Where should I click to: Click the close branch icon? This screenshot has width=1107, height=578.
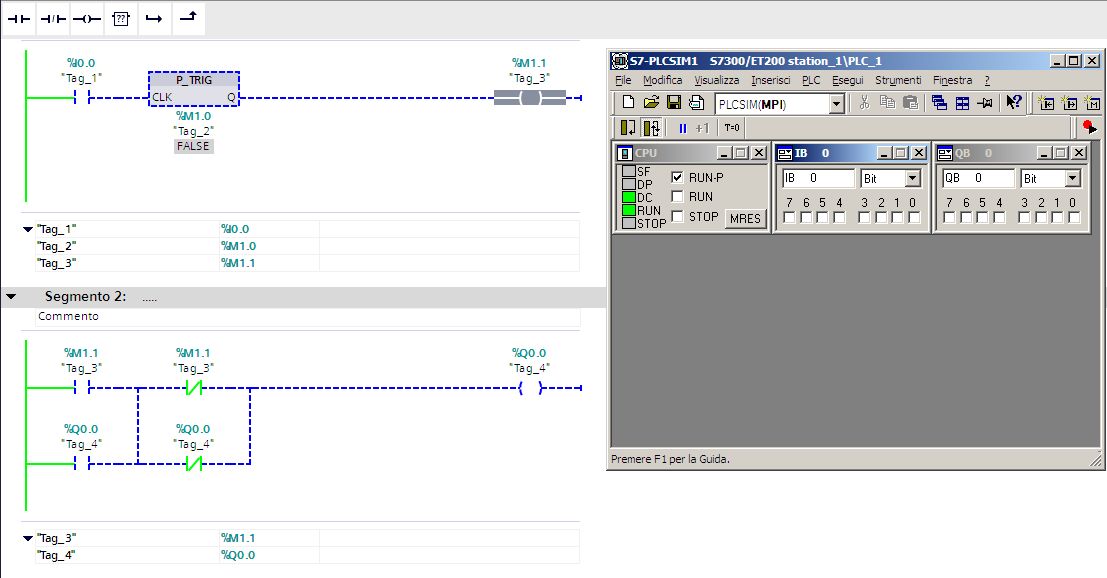pyautogui.click(x=187, y=18)
